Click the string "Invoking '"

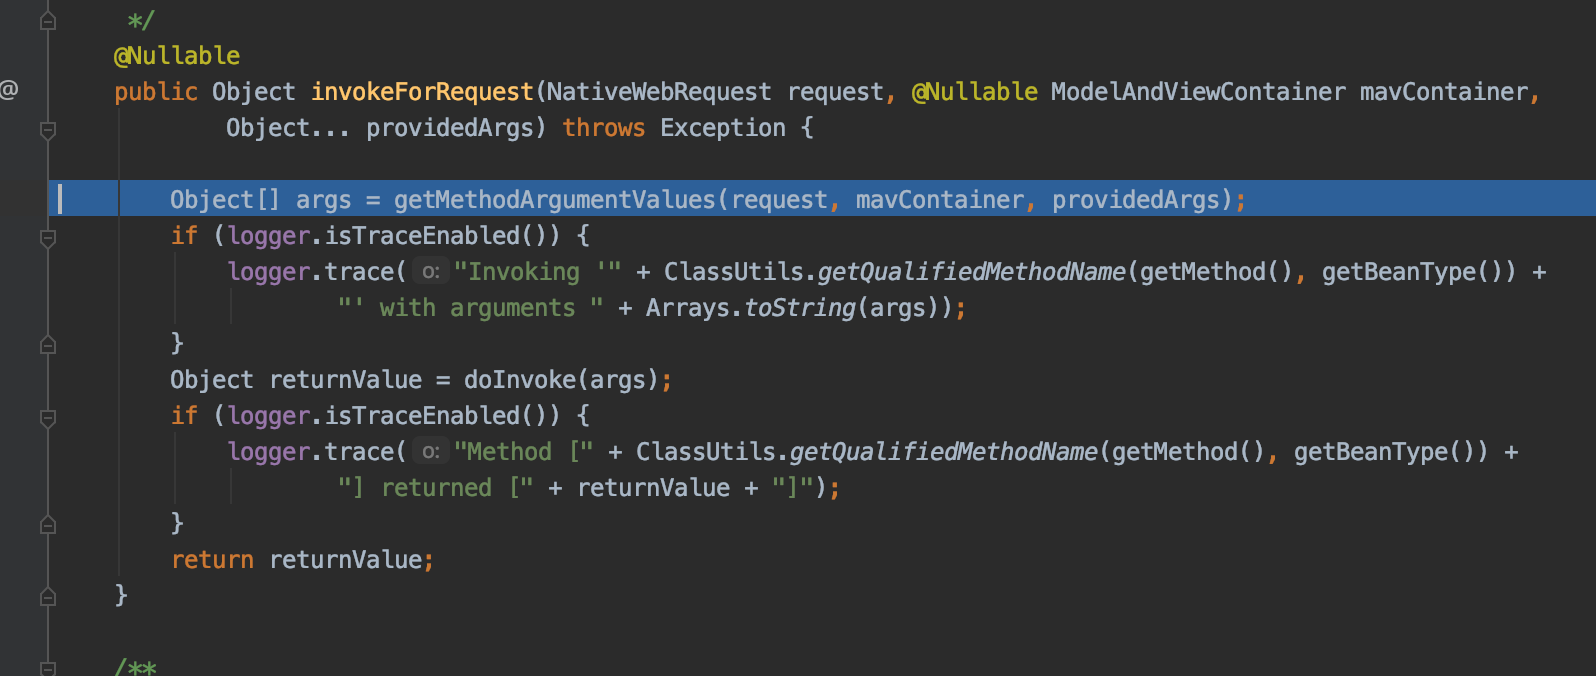point(538,272)
